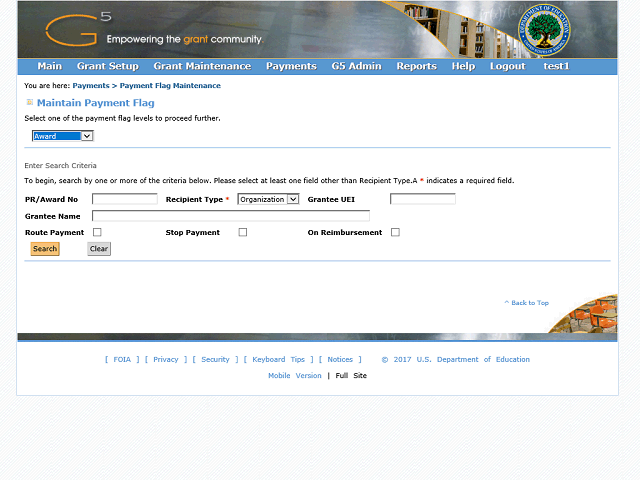
Task: Click the Payment Flag Maintenance breadcrumb link
Action: pos(170,86)
